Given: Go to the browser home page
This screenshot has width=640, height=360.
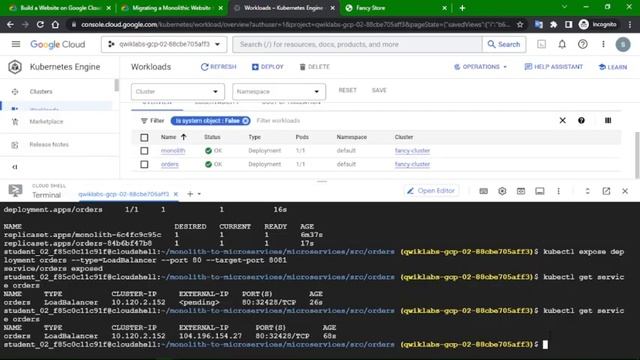Looking at the screenshot, I should coord(55,24).
